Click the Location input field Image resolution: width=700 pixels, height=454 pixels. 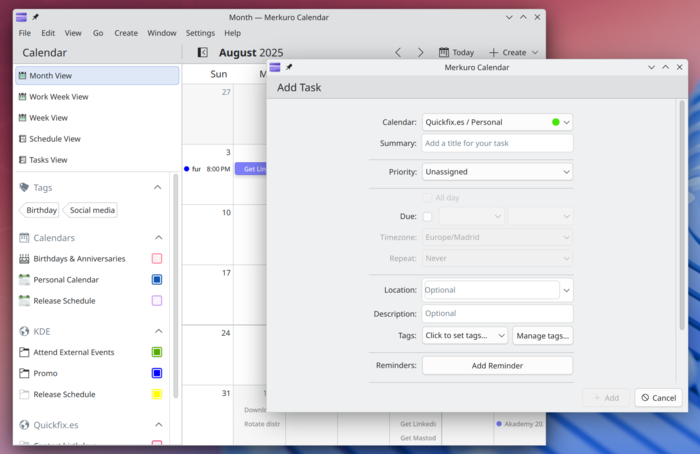pyautogui.click(x=492, y=290)
